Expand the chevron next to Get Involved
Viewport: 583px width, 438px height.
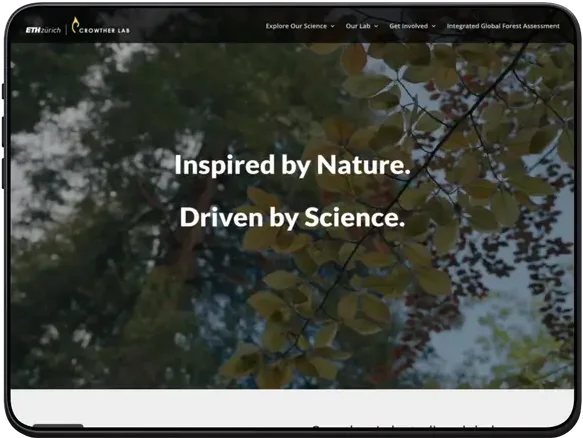pyautogui.click(x=434, y=26)
